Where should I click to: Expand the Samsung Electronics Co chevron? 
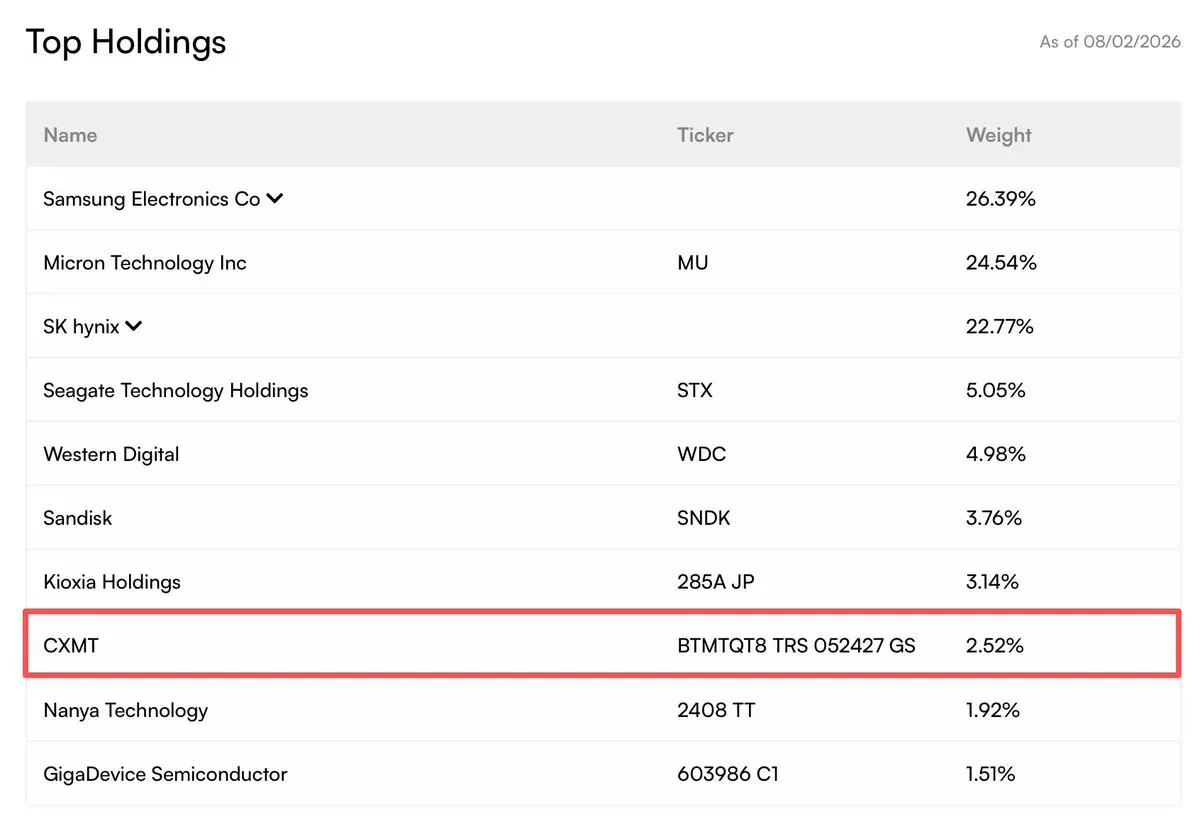(275, 198)
